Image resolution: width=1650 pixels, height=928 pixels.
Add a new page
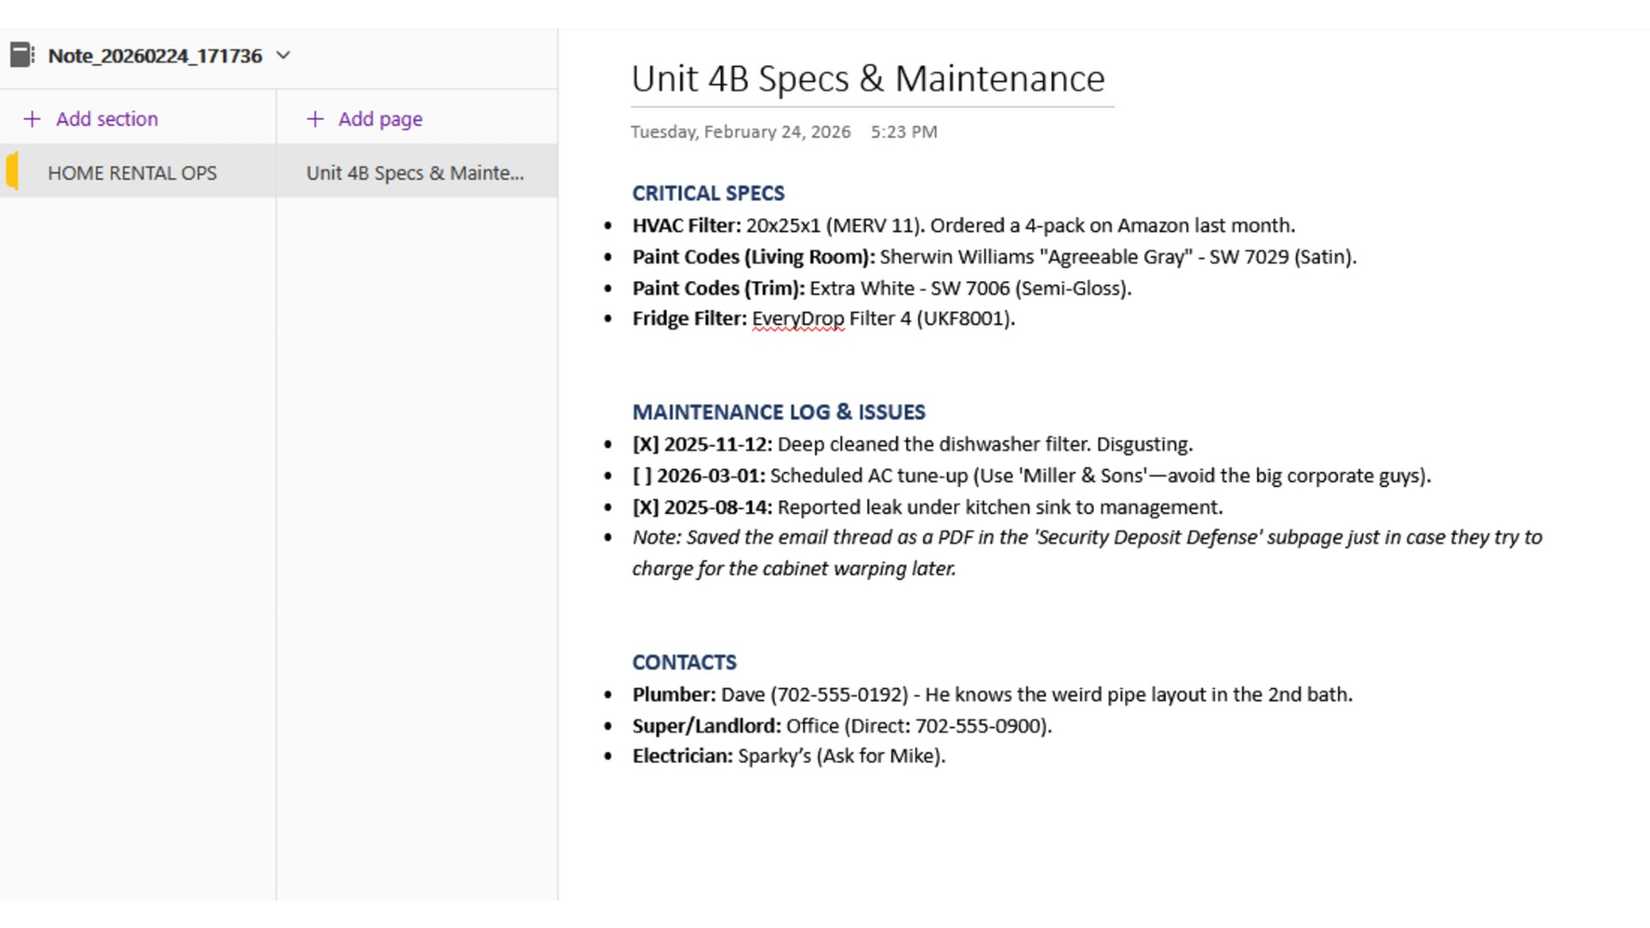click(364, 119)
